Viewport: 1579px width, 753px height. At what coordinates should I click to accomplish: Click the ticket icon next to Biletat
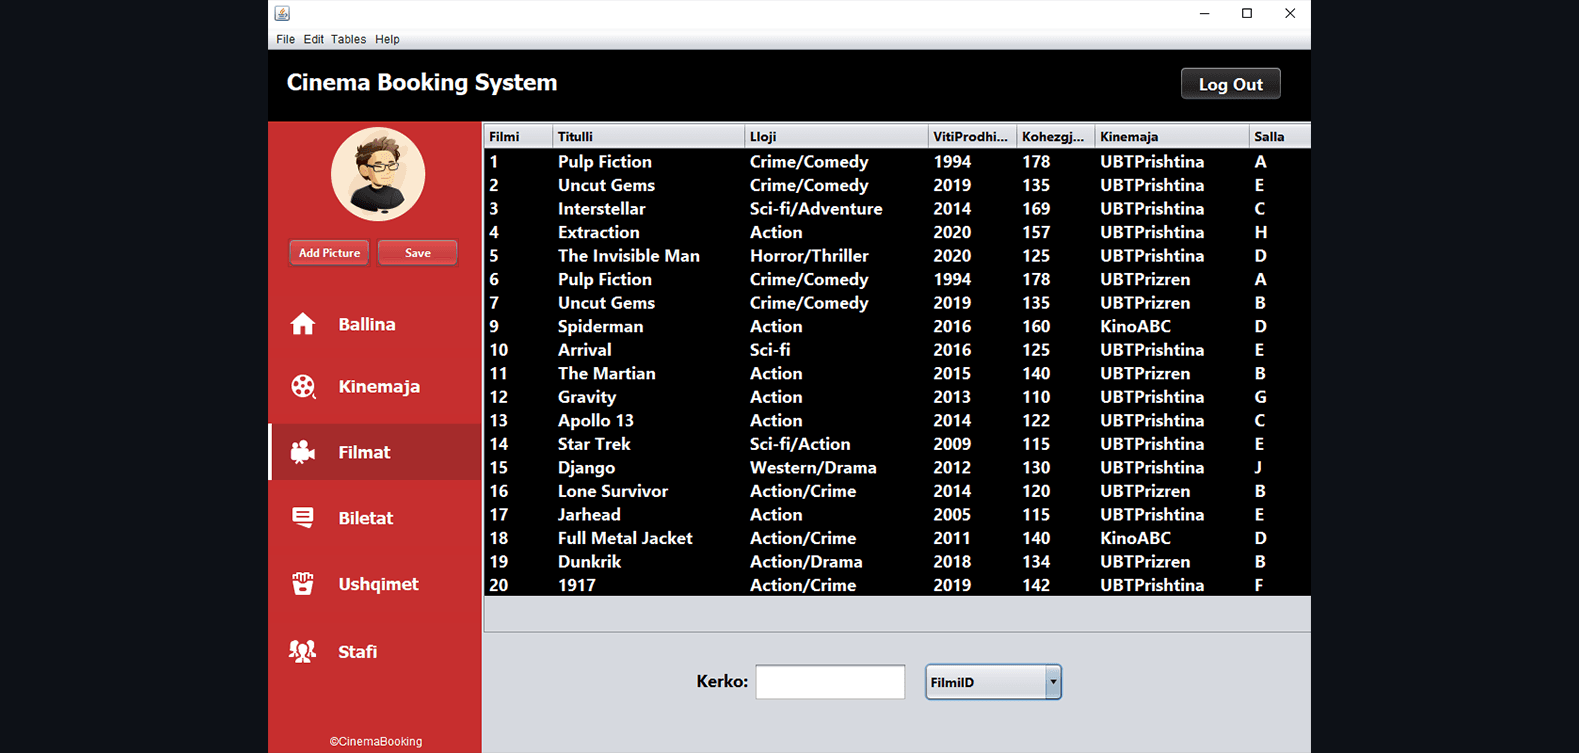tap(303, 517)
